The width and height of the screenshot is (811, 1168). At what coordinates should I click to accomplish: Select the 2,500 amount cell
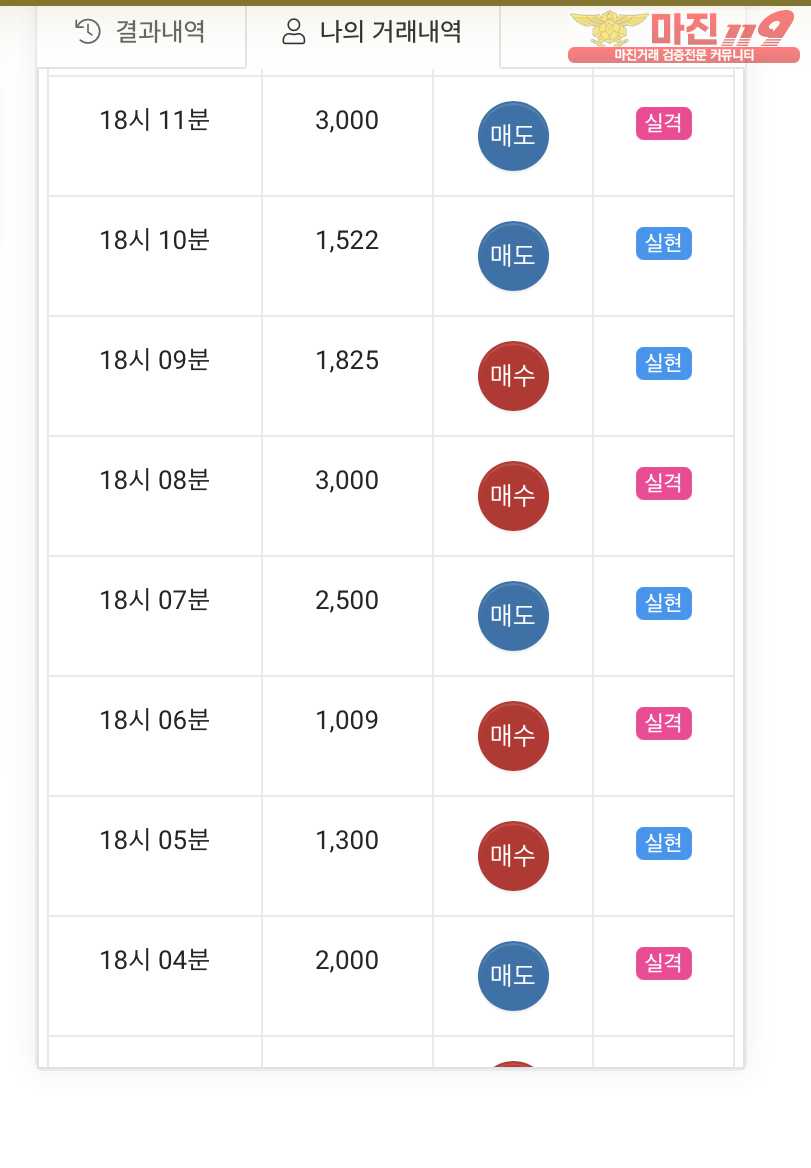click(x=347, y=616)
